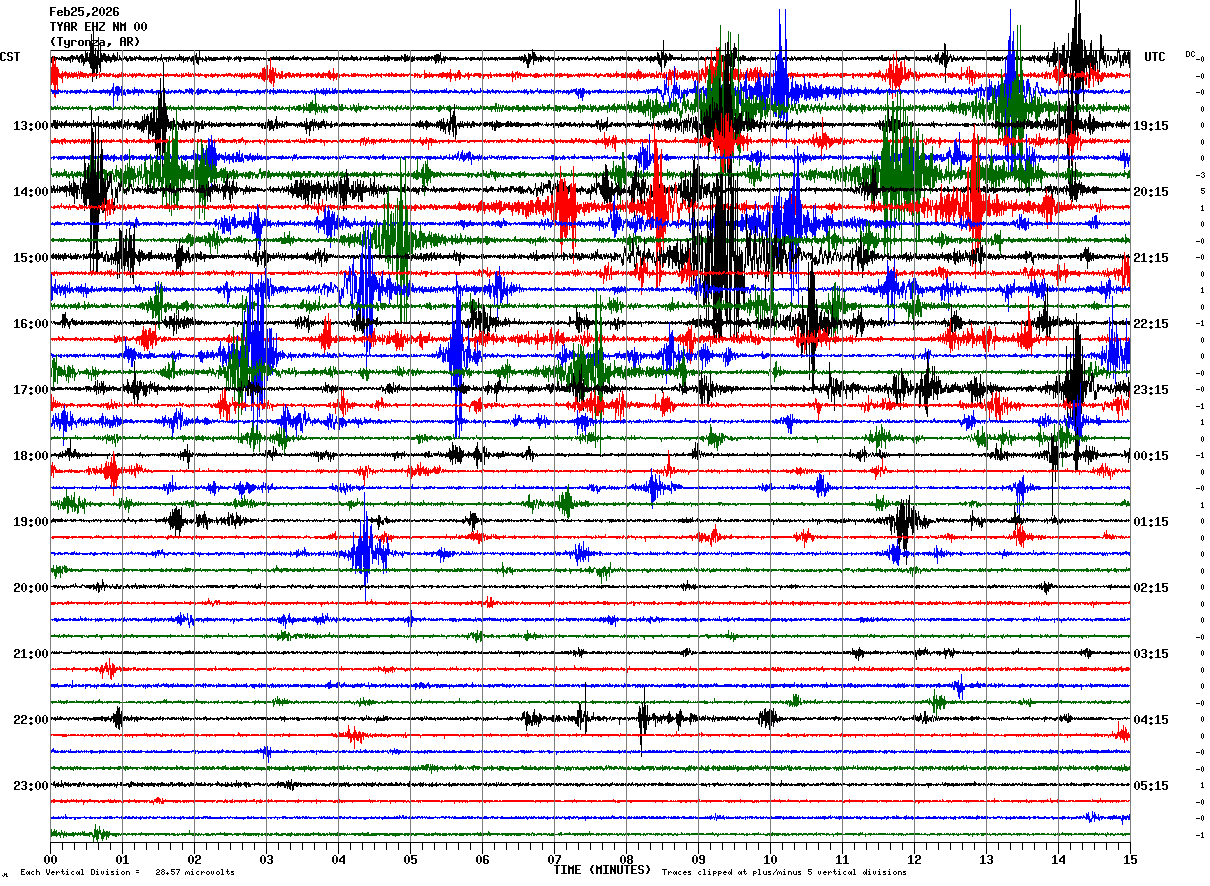Click the TIME (MINUTES) axis title
This screenshot has height=886, width=1210.
[x=602, y=870]
